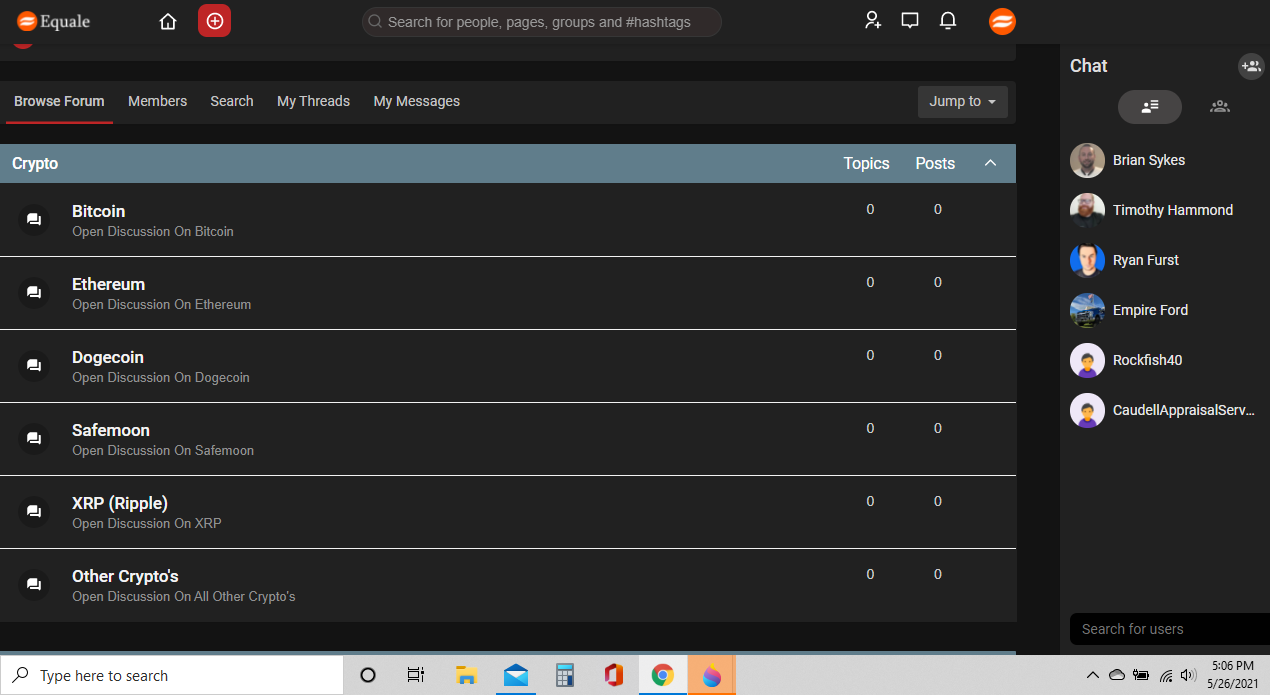Switch to the chat groups tab
This screenshot has height=695, width=1270.
1219,107
